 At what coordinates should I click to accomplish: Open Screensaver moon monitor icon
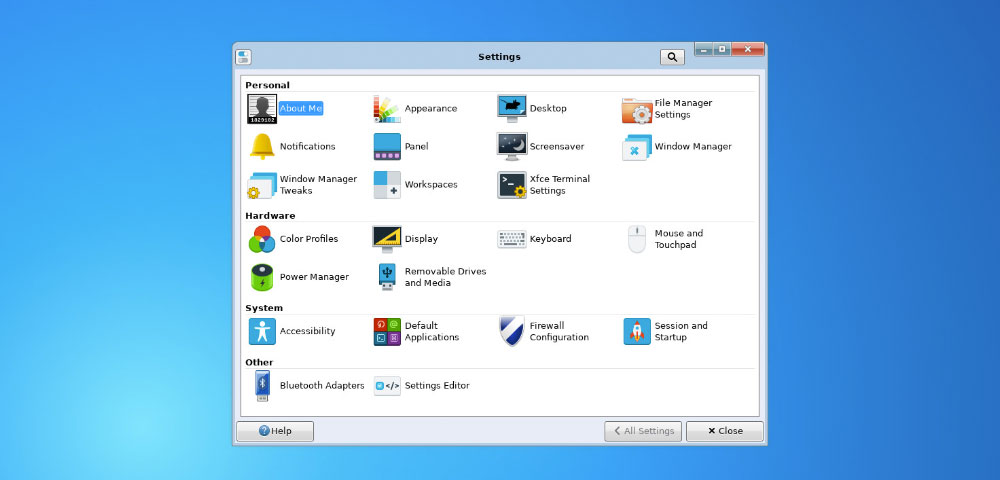point(511,147)
